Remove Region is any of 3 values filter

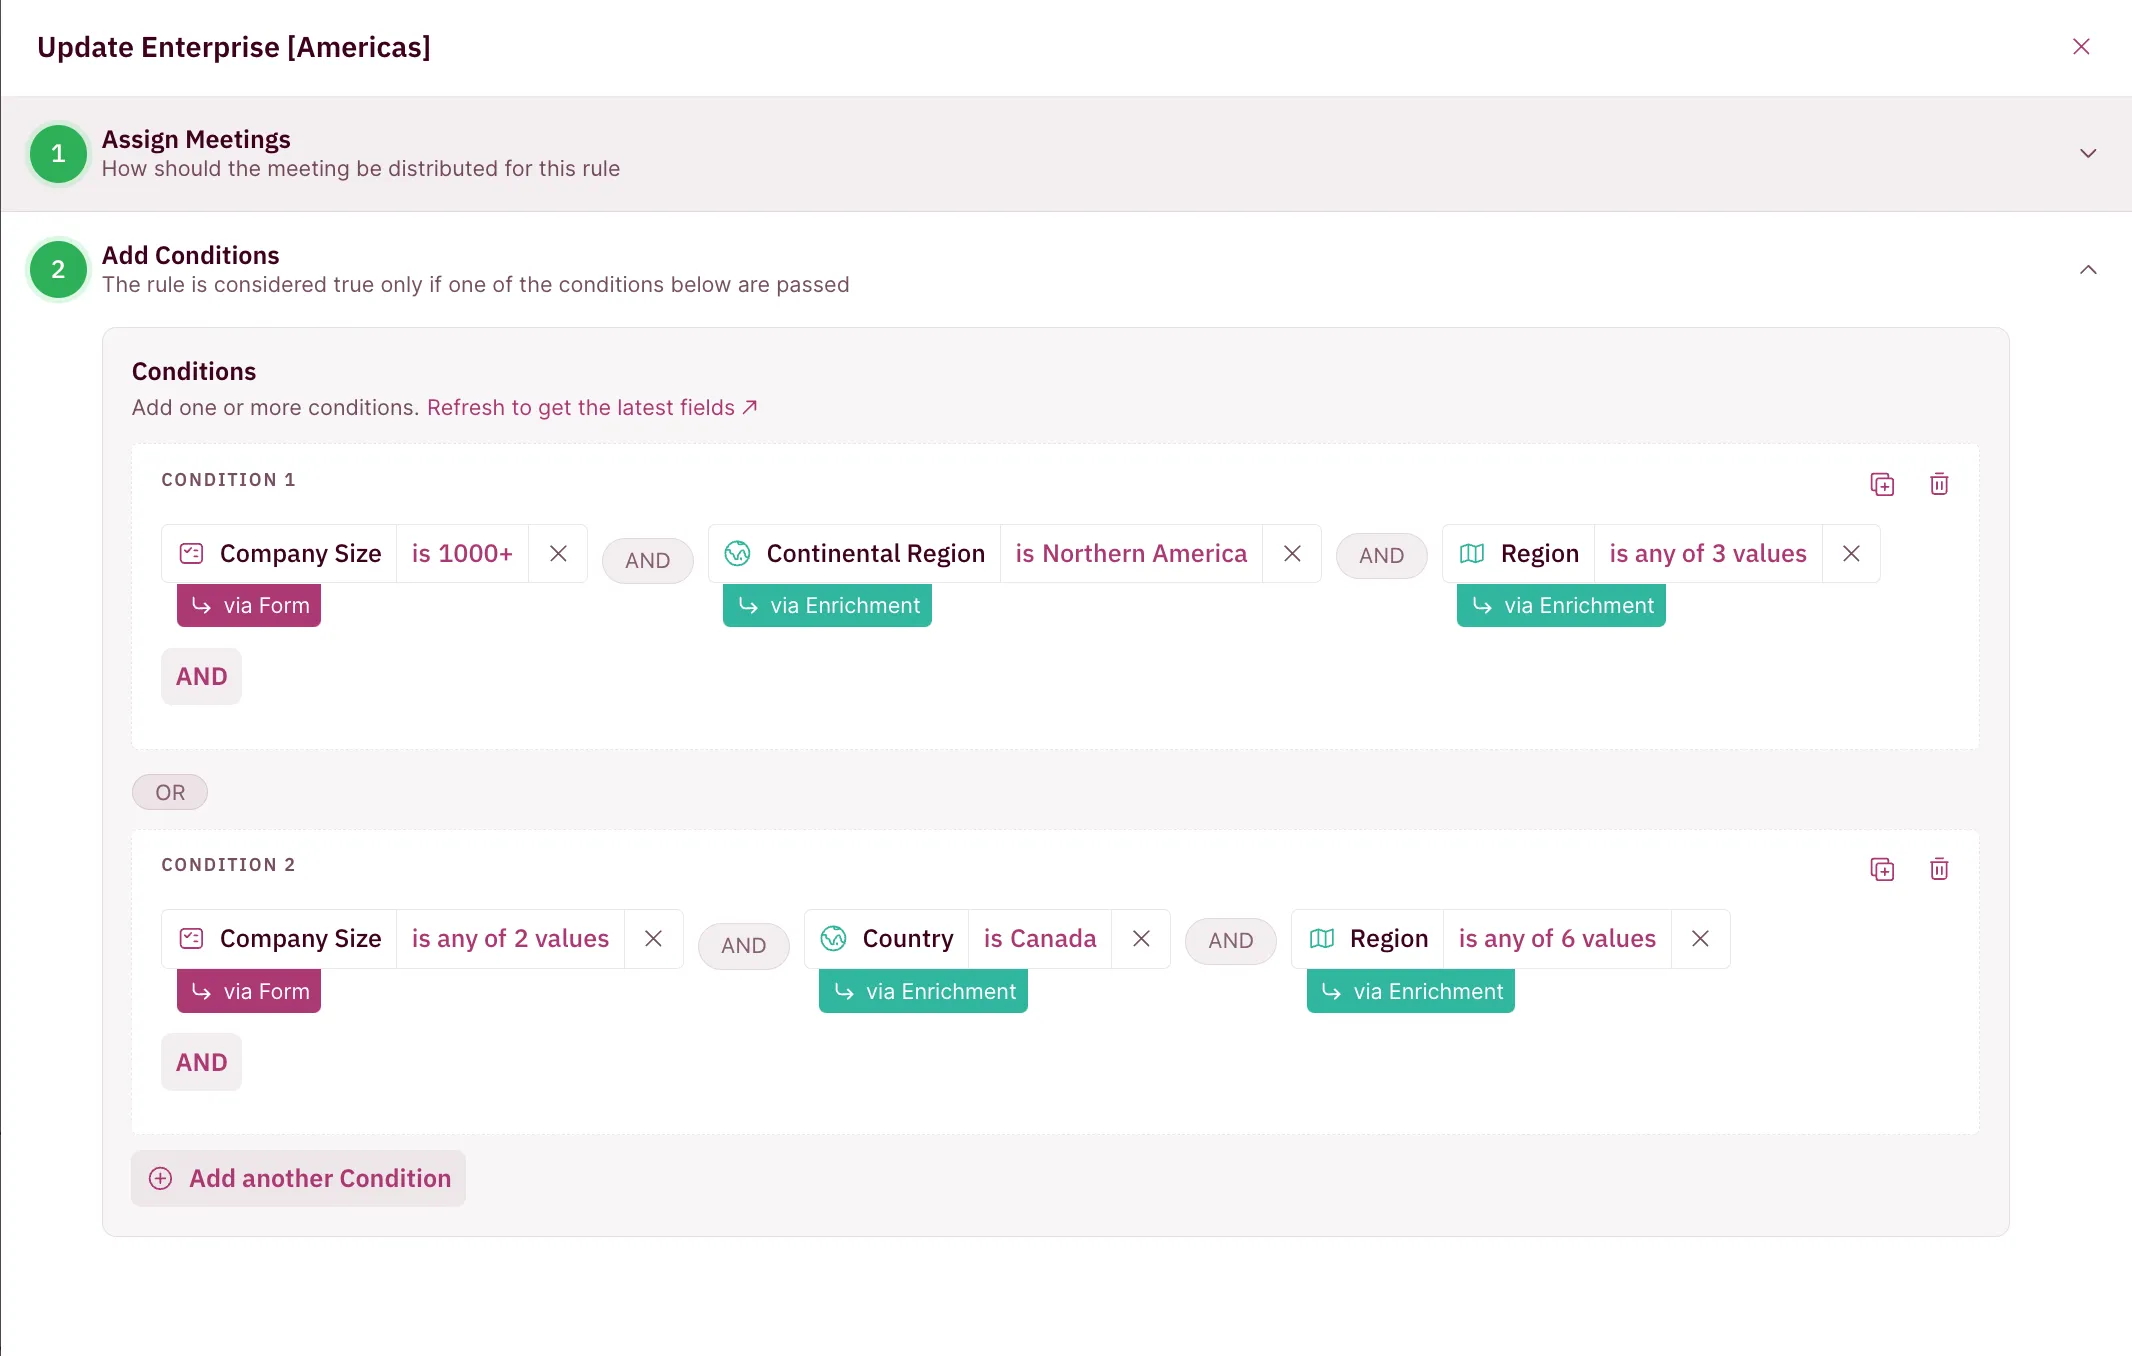[x=1851, y=553]
